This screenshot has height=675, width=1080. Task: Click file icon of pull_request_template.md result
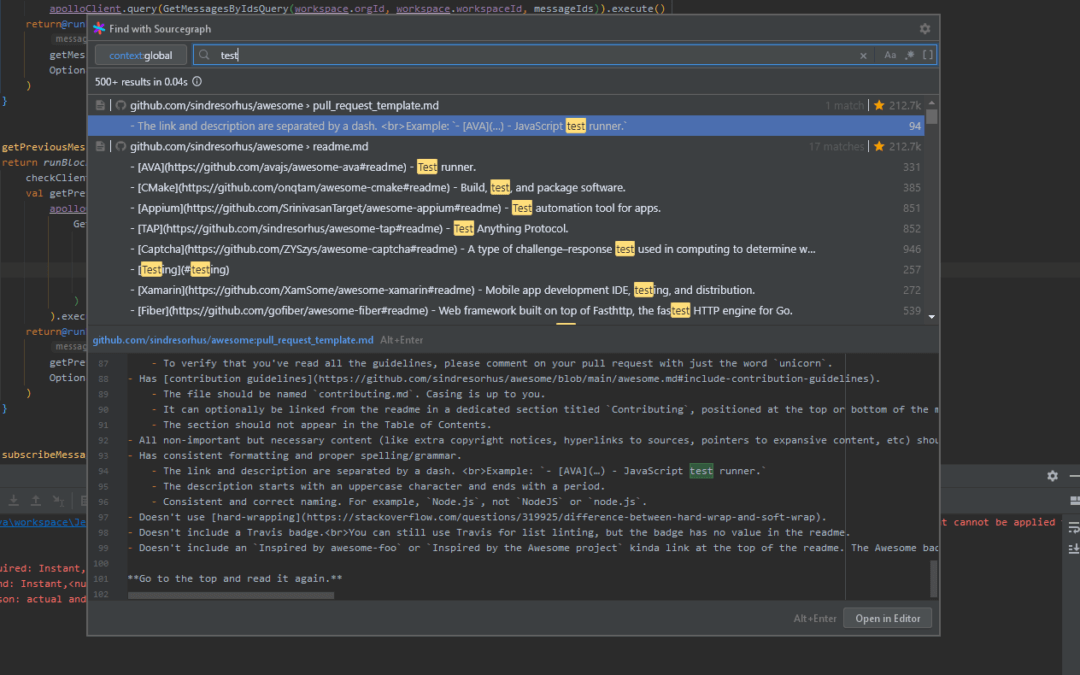pyautogui.click(x=100, y=105)
